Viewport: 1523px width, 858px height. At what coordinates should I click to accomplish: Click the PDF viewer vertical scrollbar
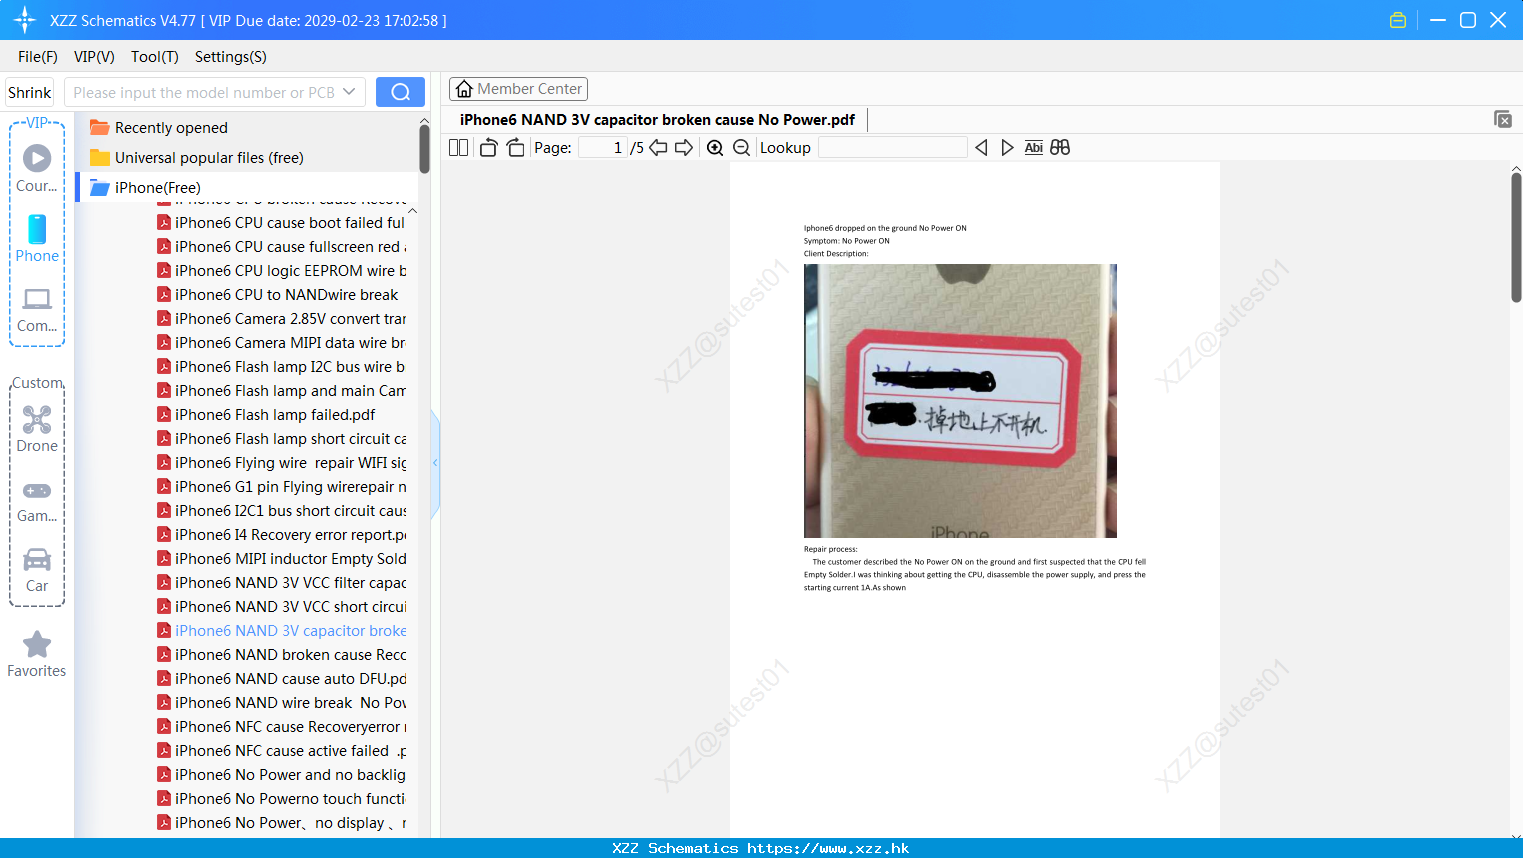coord(1516,237)
